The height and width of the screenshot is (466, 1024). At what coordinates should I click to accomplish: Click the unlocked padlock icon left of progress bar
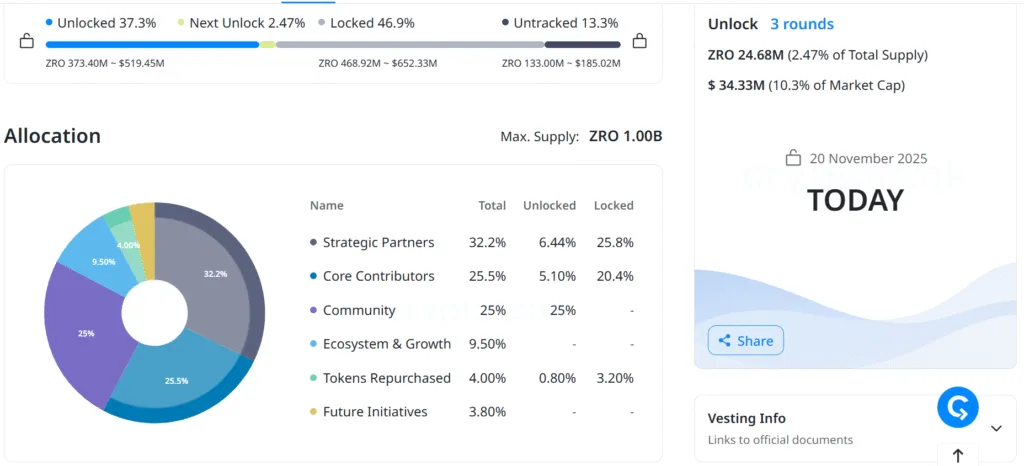point(26,42)
